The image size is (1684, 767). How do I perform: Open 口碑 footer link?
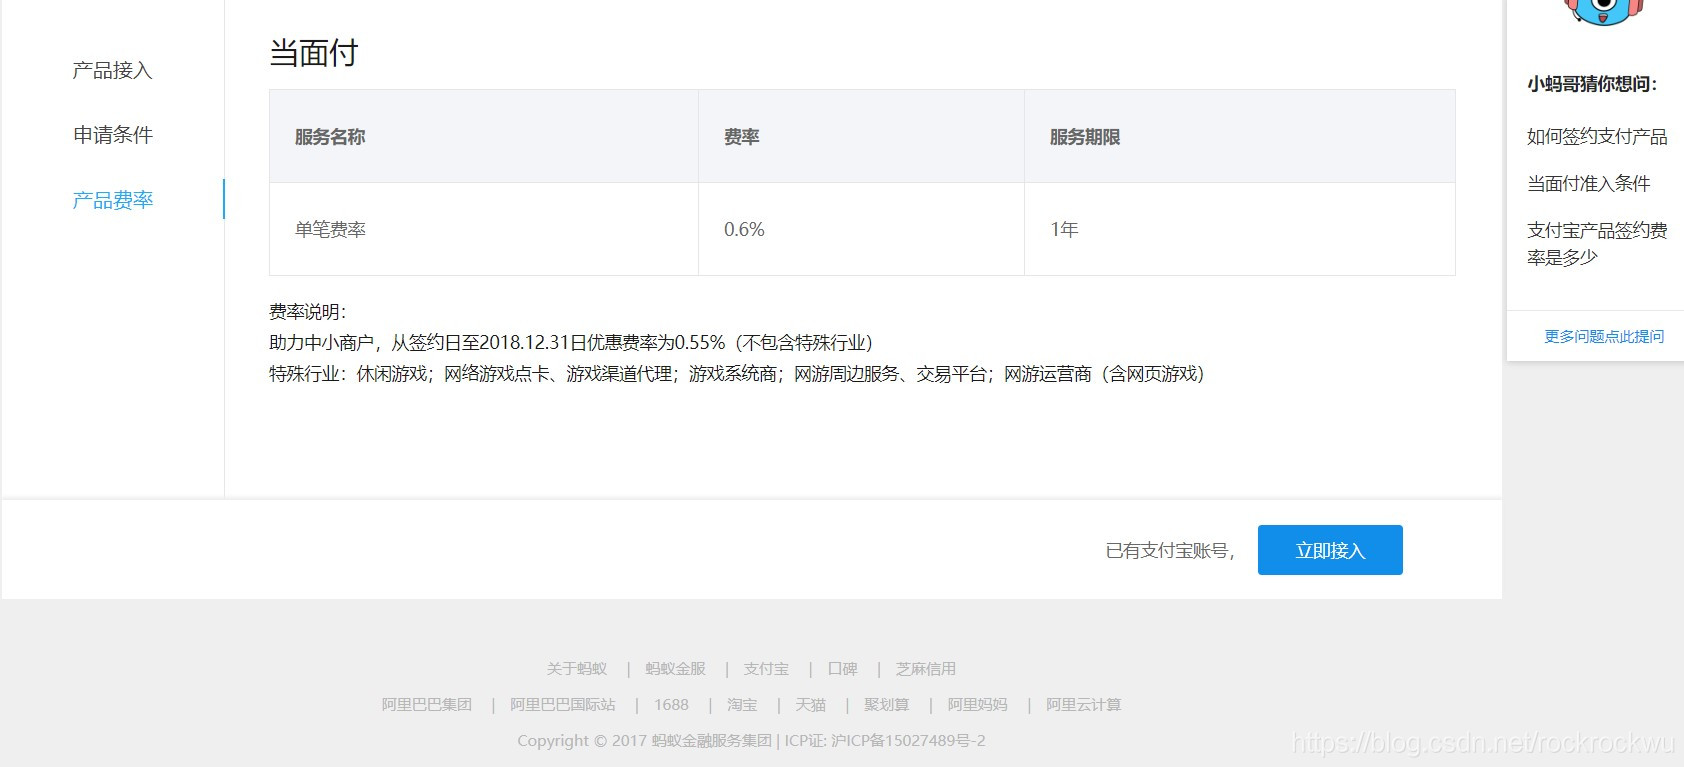[x=842, y=669]
